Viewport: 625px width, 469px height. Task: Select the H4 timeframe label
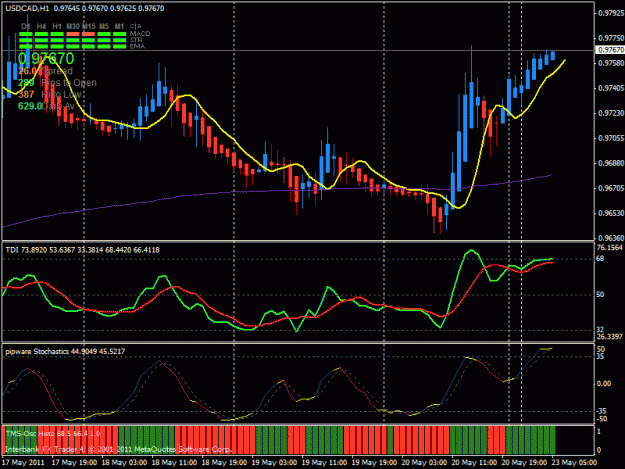pyautogui.click(x=41, y=26)
